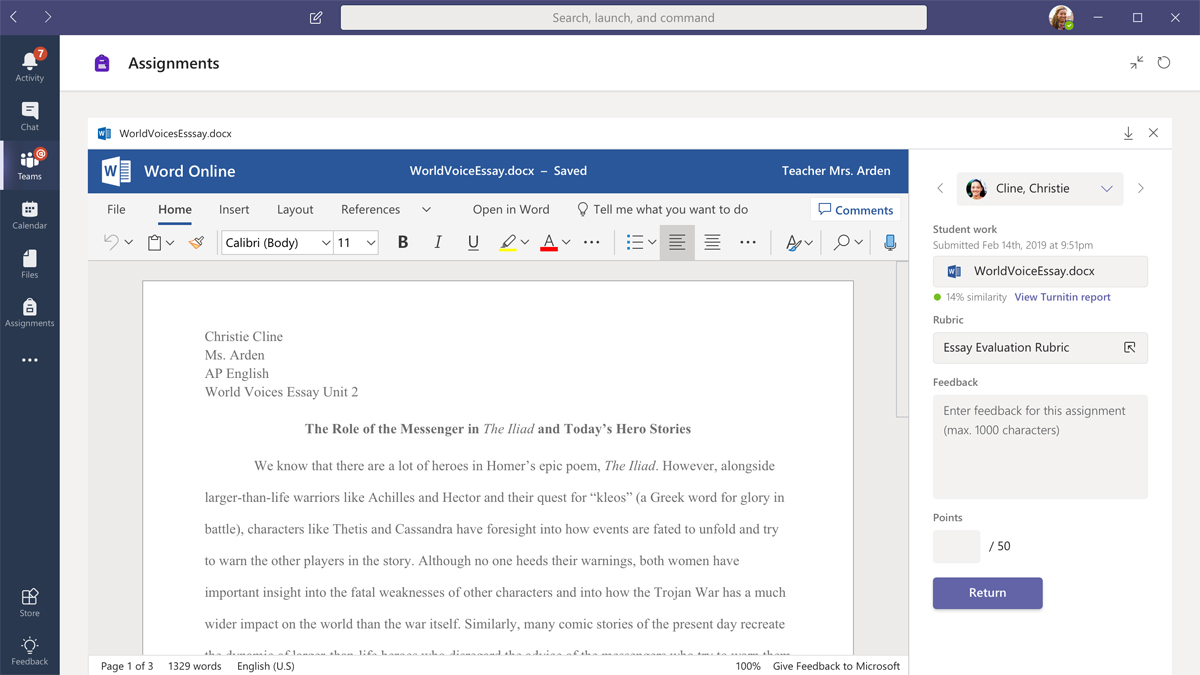Switch to Teams in the sidebar

pyautogui.click(x=30, y=165)
